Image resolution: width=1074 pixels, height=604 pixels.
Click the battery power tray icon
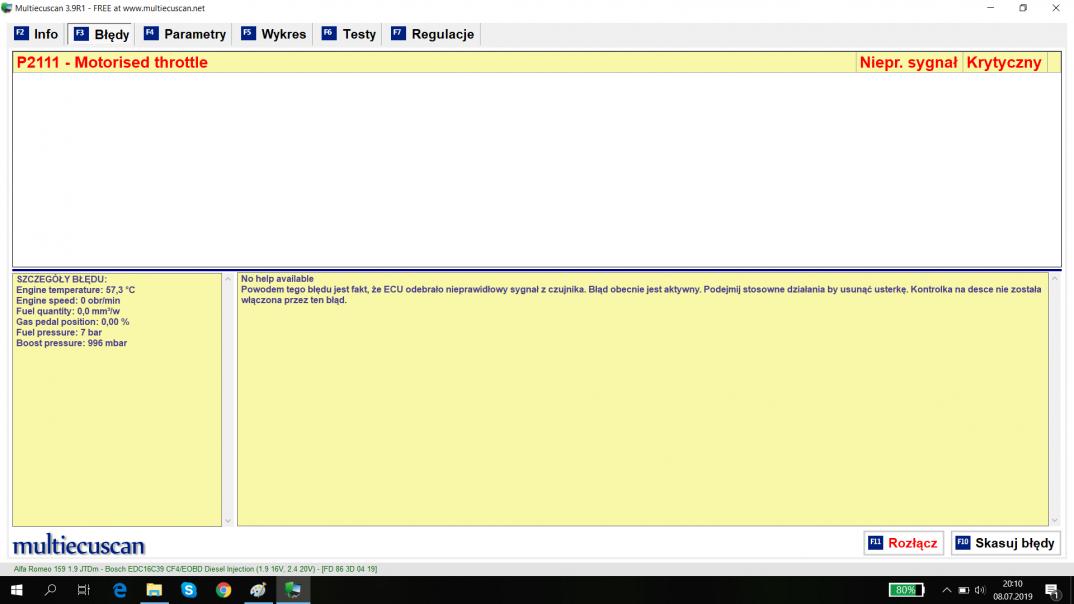coord(964,590)
